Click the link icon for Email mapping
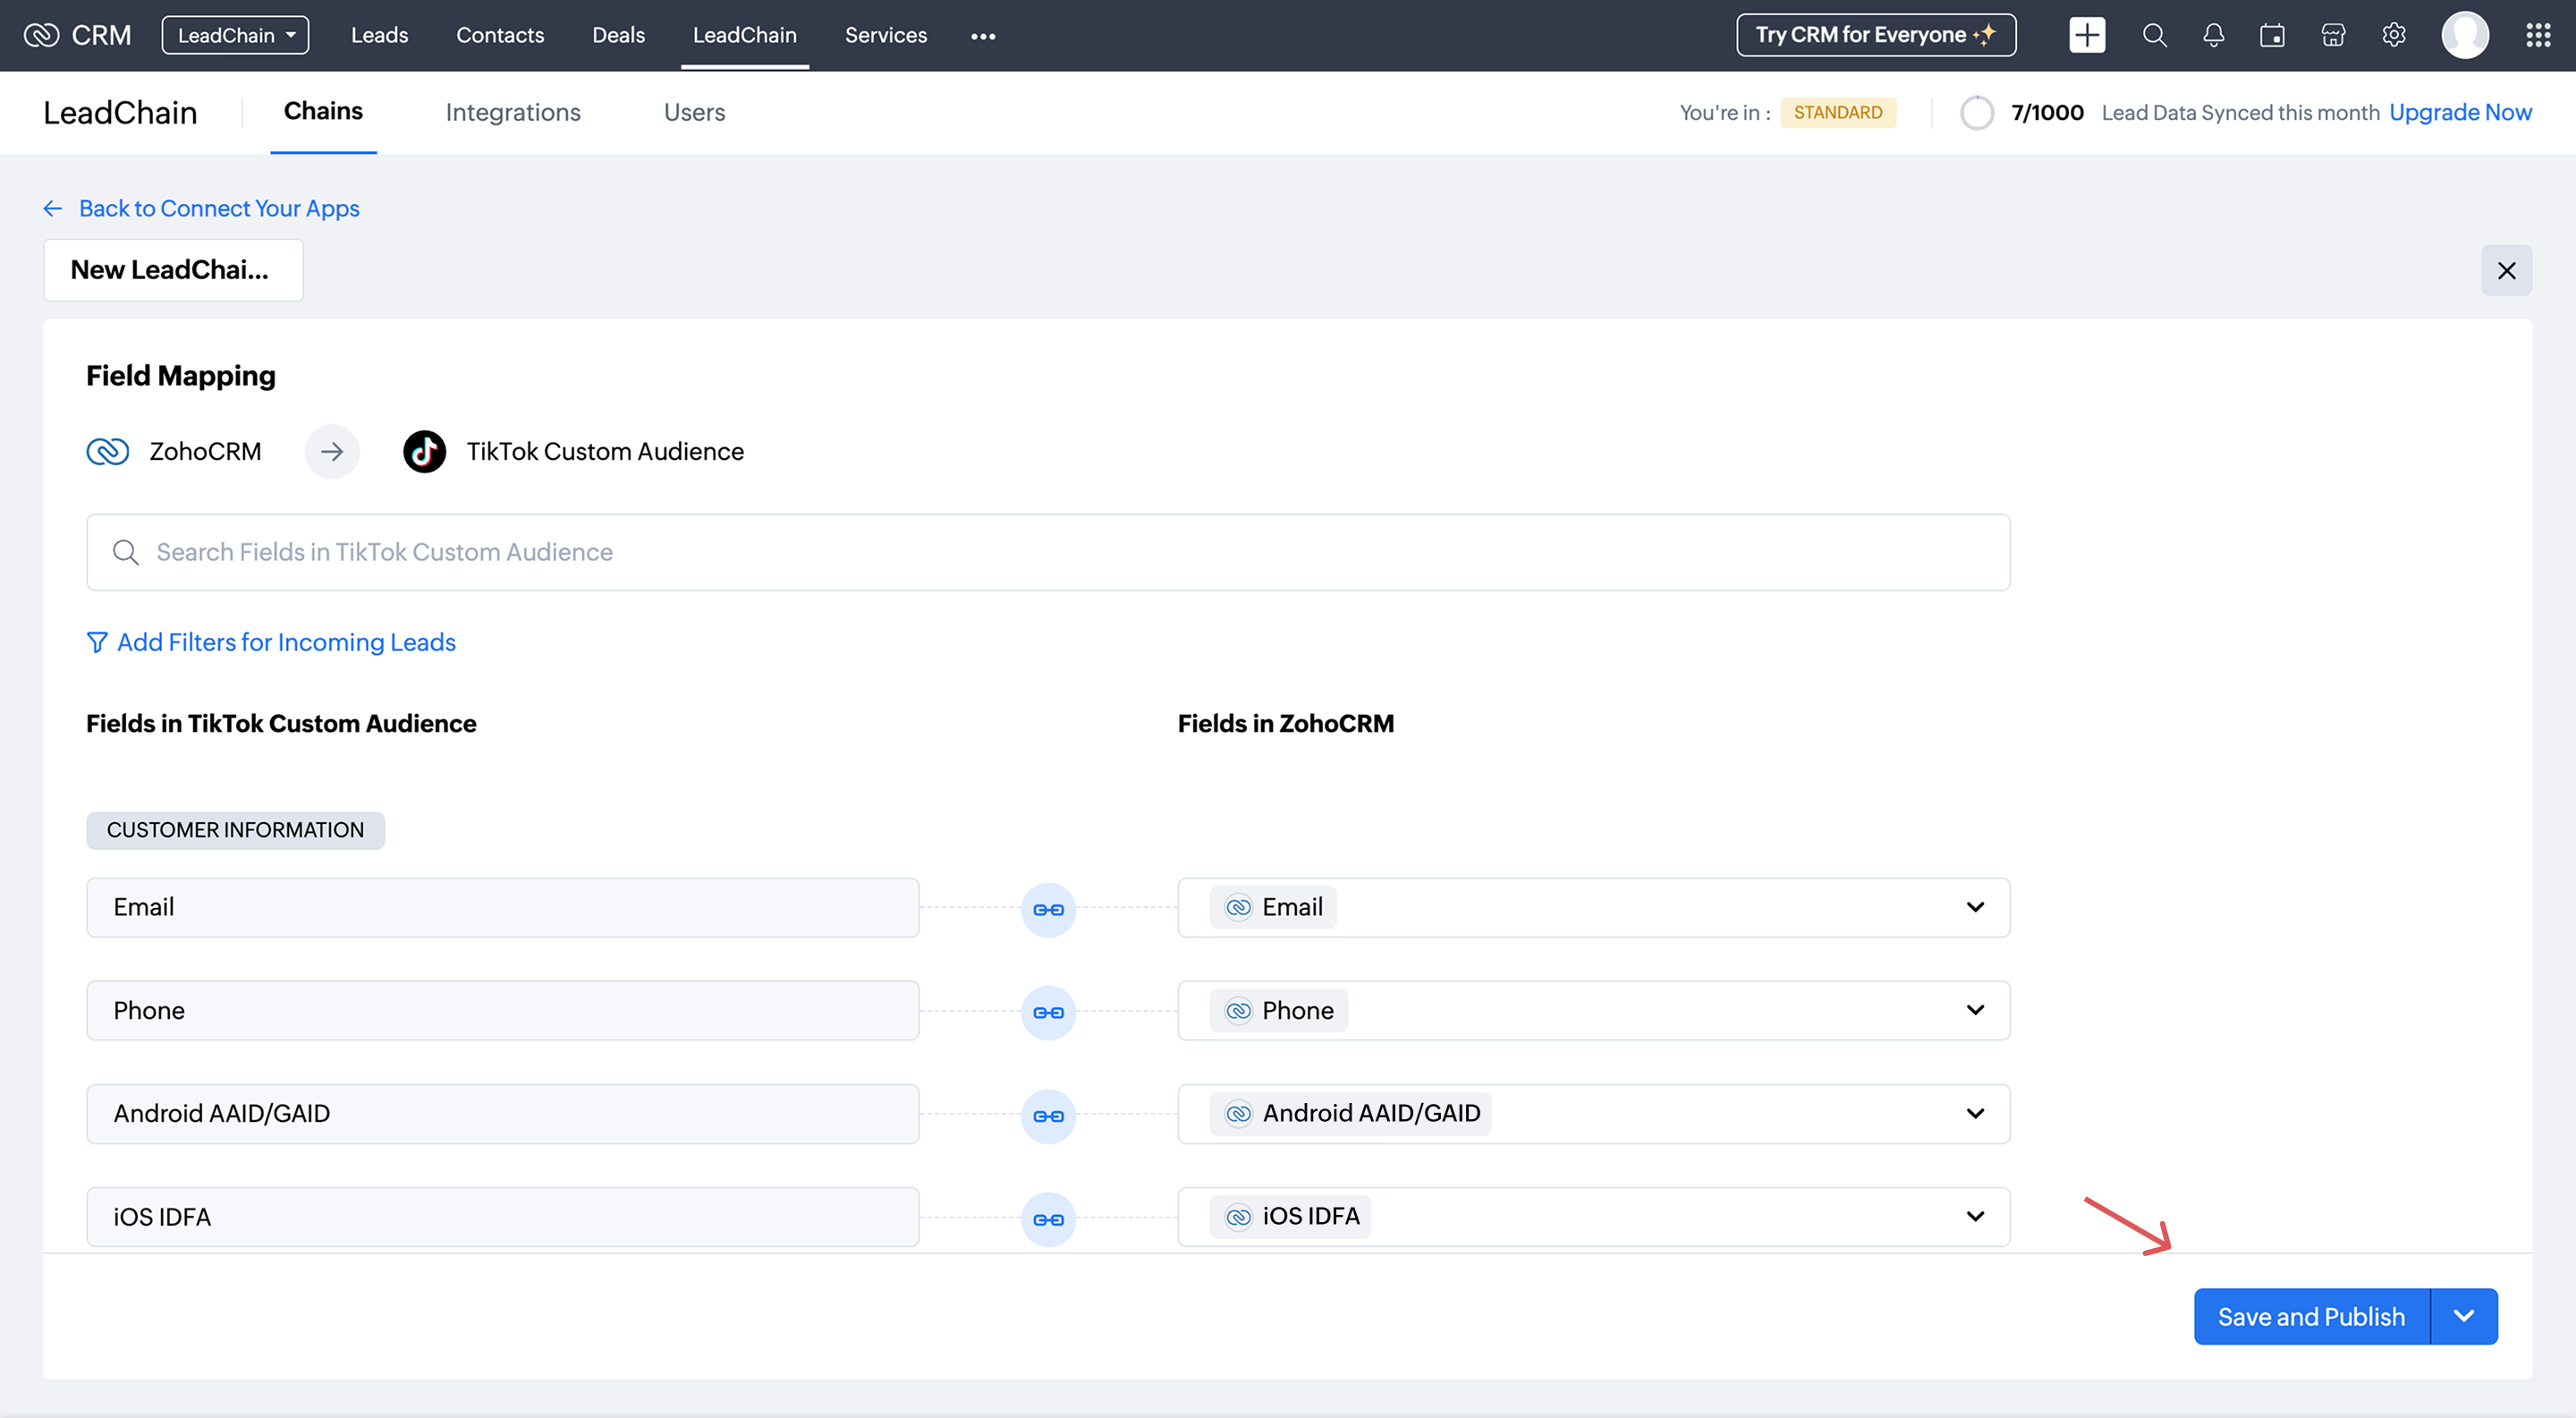 1048,909
